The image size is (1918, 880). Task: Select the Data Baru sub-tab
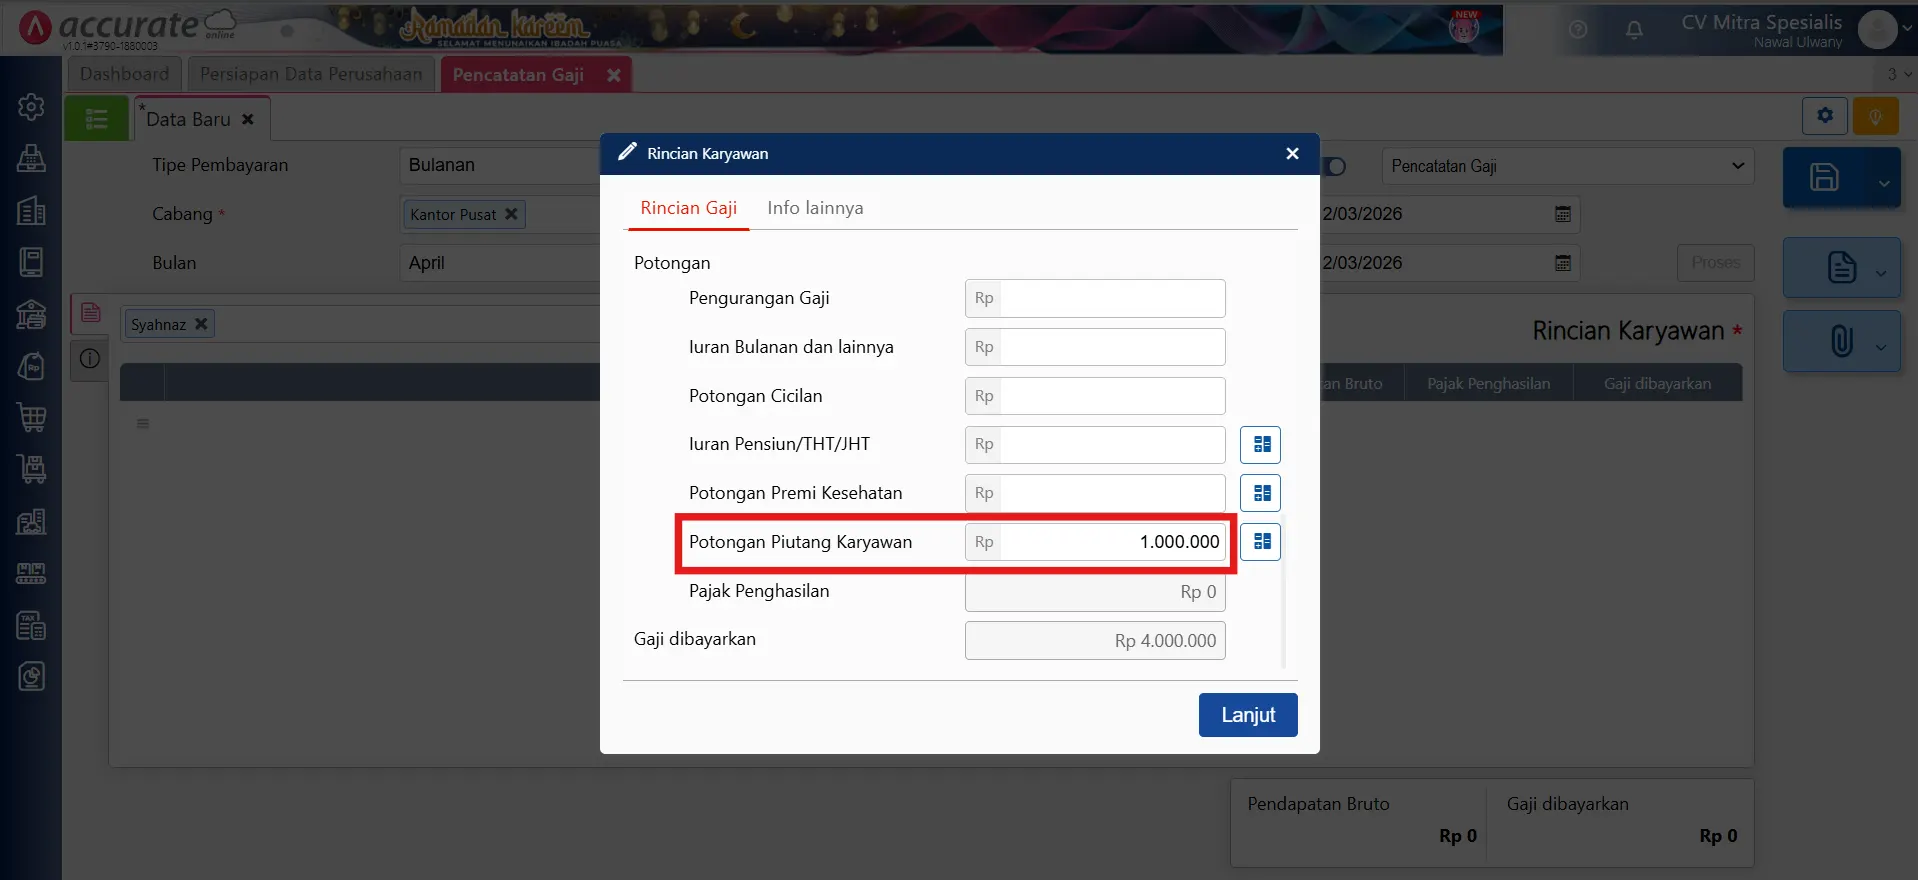[188, 119]
